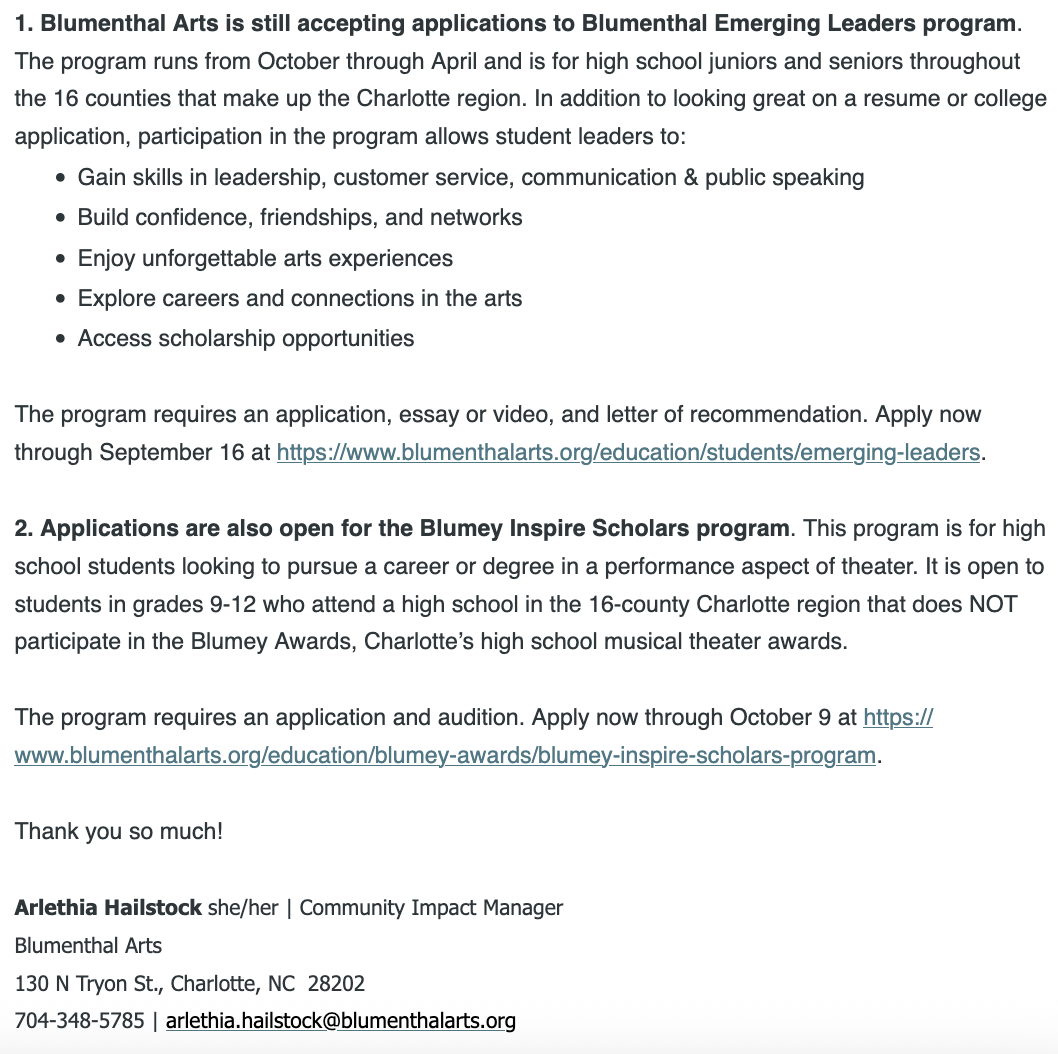Screen dimensions: 1058x1054
Task: Click the phone number 704-348-5785
Action: tap(80, 1021)
